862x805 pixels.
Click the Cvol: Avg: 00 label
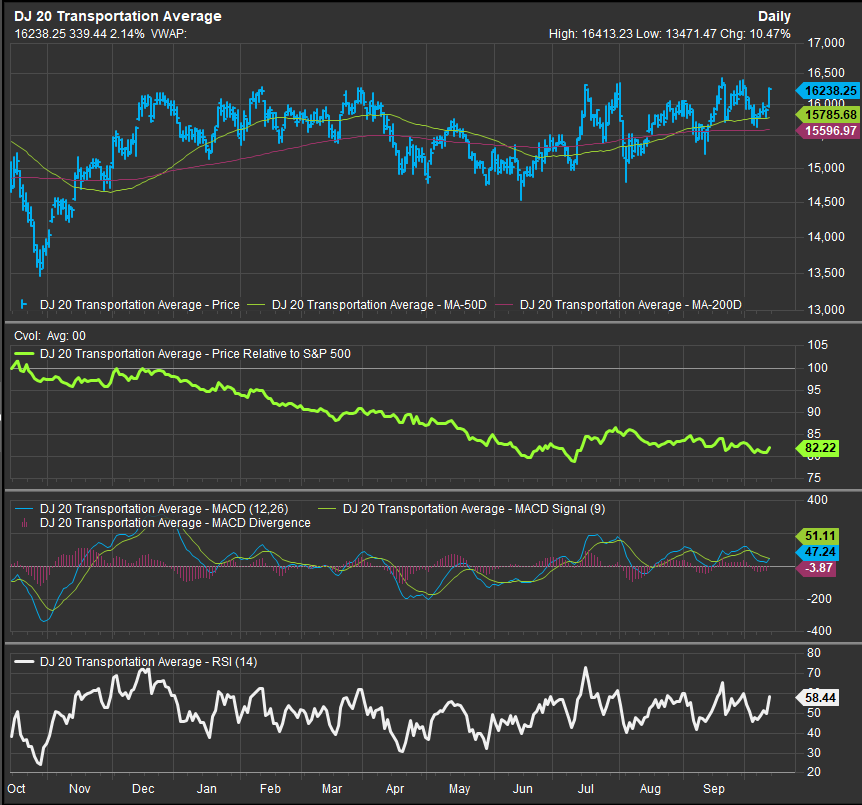50,336
